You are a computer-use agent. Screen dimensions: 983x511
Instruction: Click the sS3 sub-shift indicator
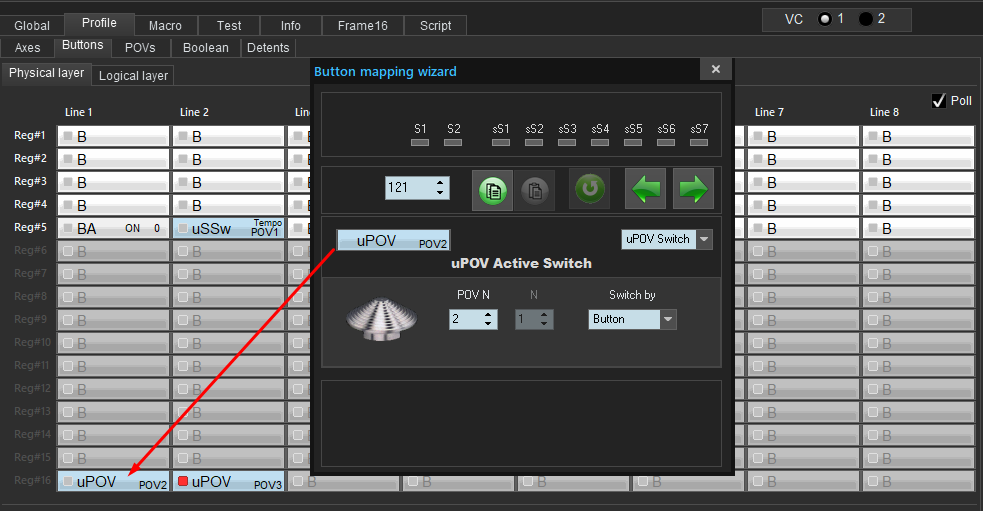pos(567,142)
